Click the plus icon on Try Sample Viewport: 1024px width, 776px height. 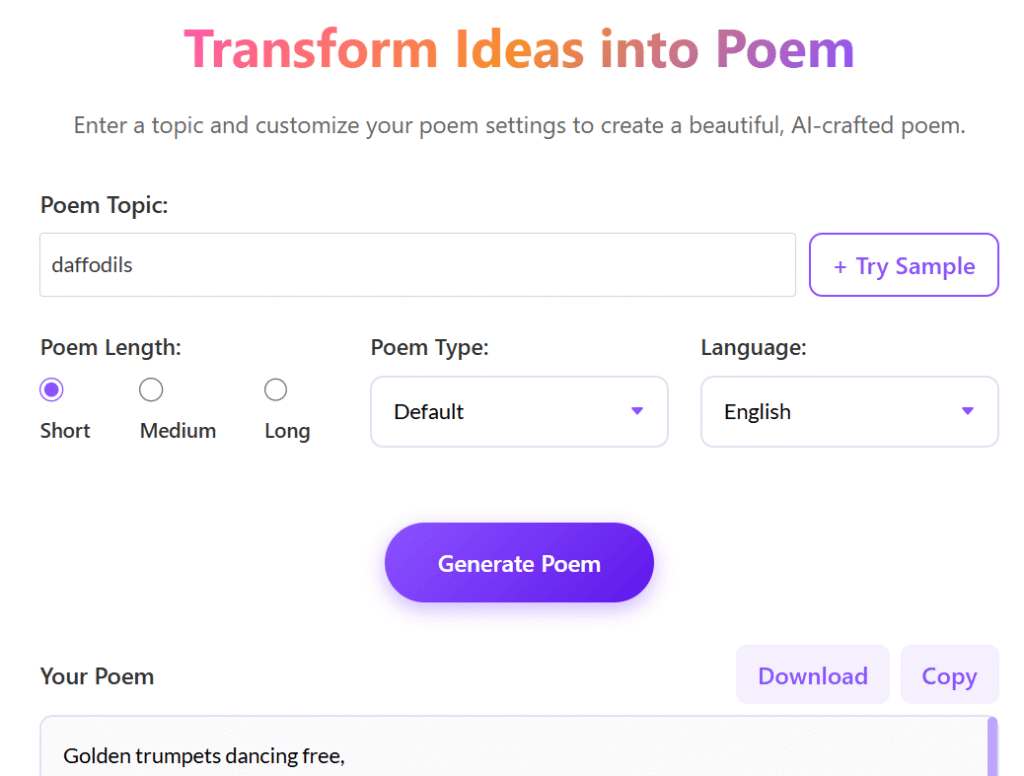coord(840,267)
